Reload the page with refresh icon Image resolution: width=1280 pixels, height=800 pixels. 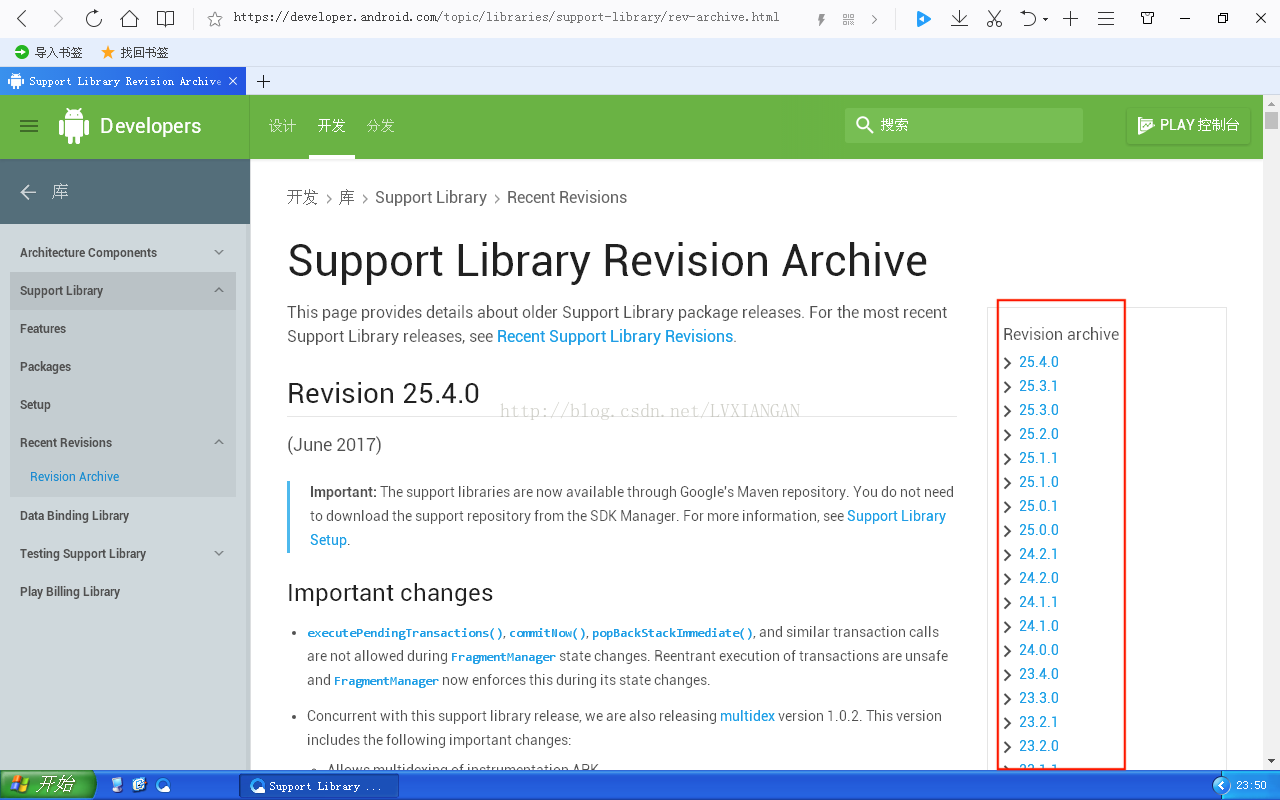(x=93, y=18)
